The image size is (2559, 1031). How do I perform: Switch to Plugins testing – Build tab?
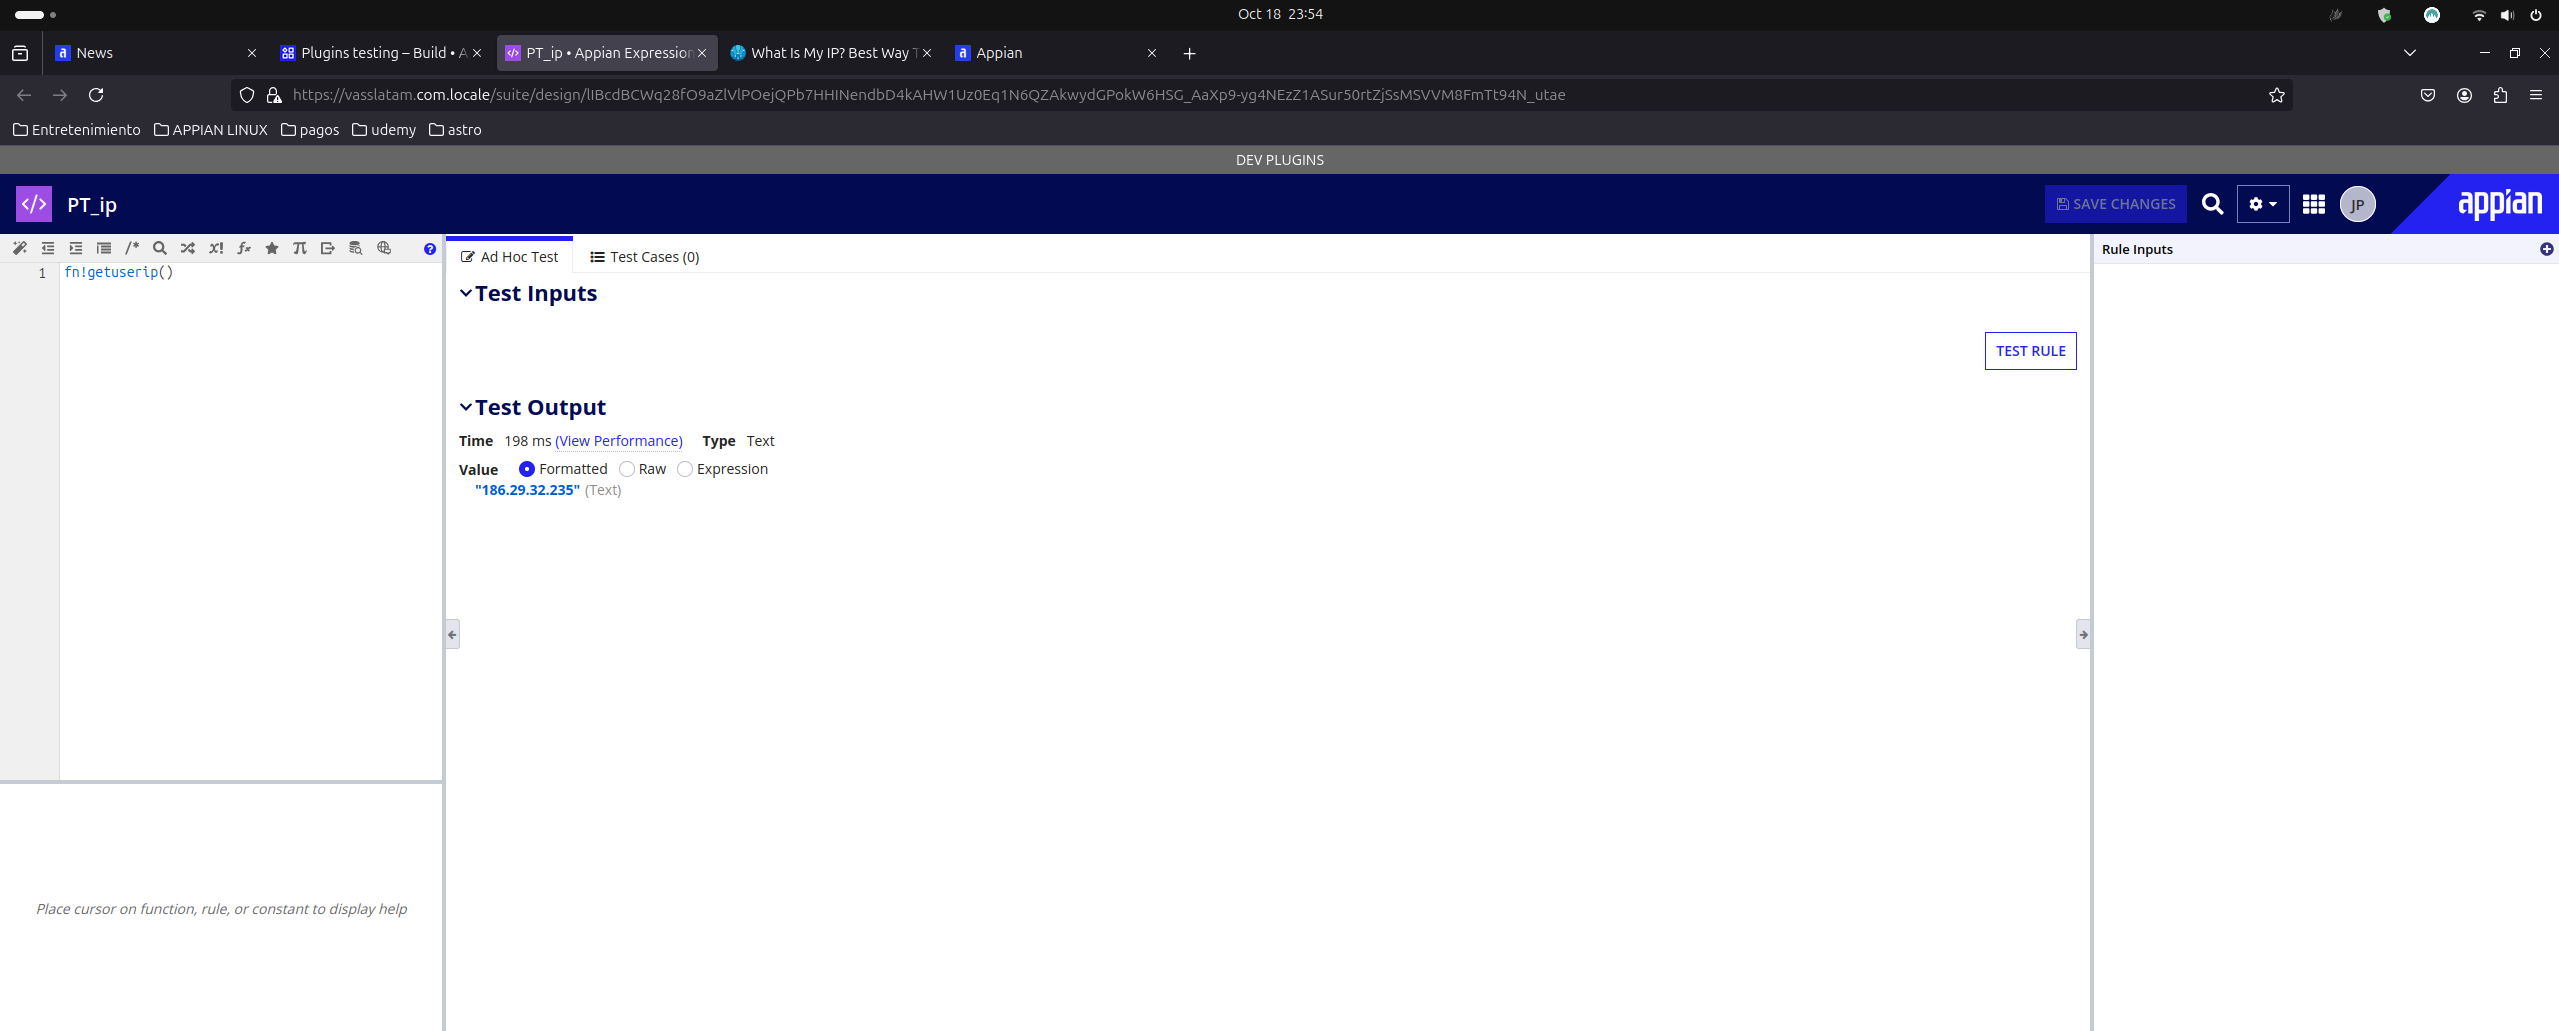point(380,53)
